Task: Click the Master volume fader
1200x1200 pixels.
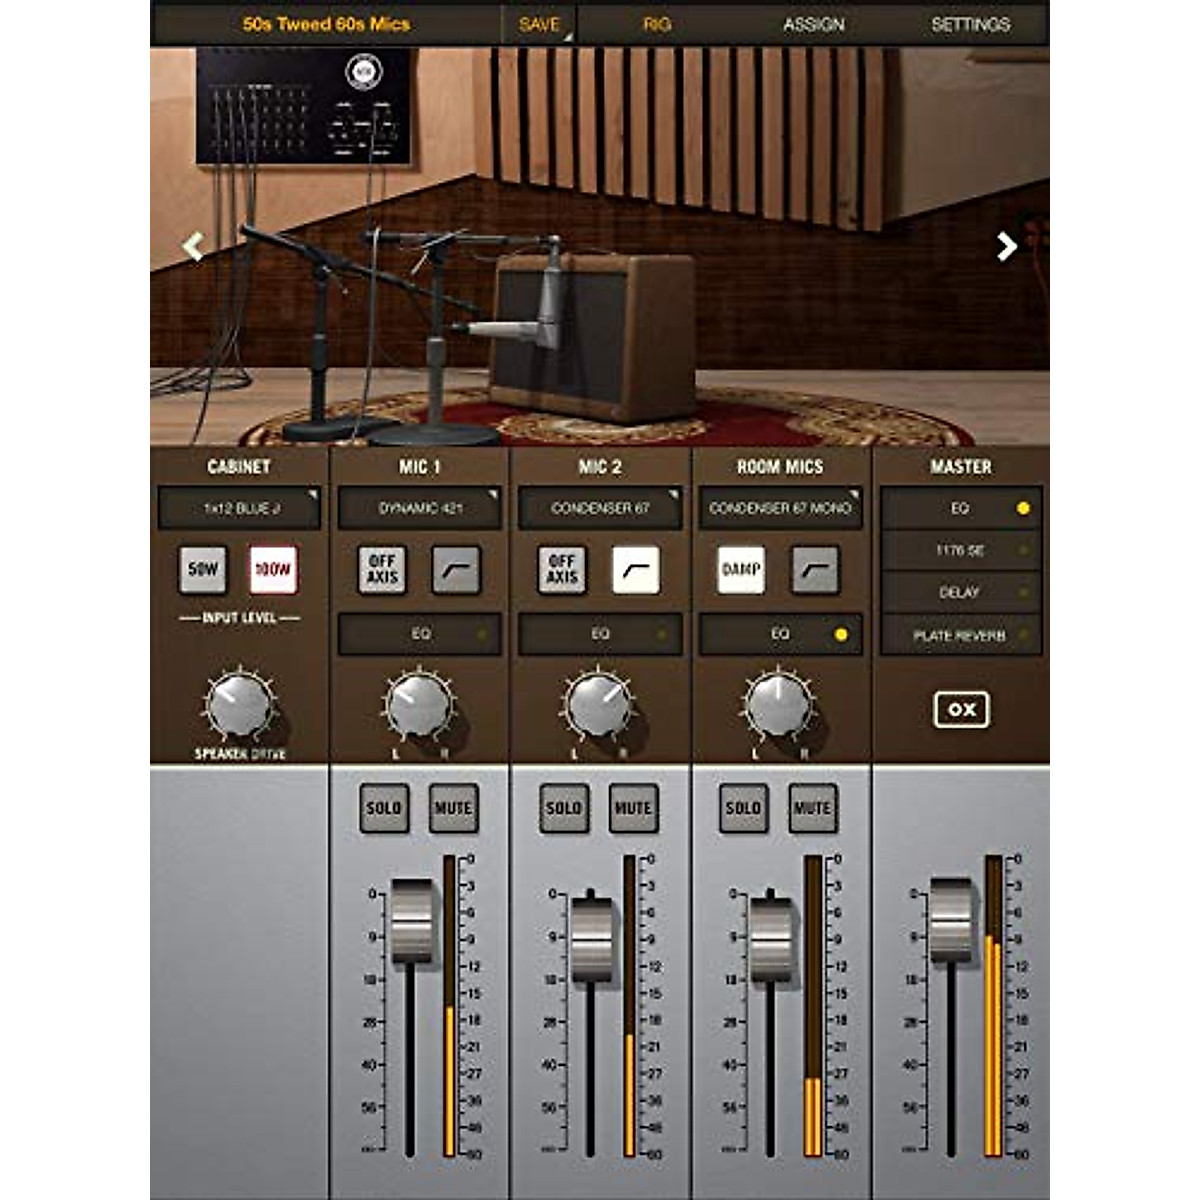Action: point(950,921)
